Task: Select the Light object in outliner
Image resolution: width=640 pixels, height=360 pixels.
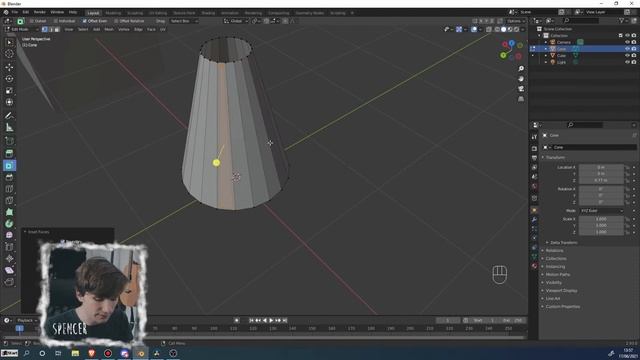Action: [x=562, y=62]
